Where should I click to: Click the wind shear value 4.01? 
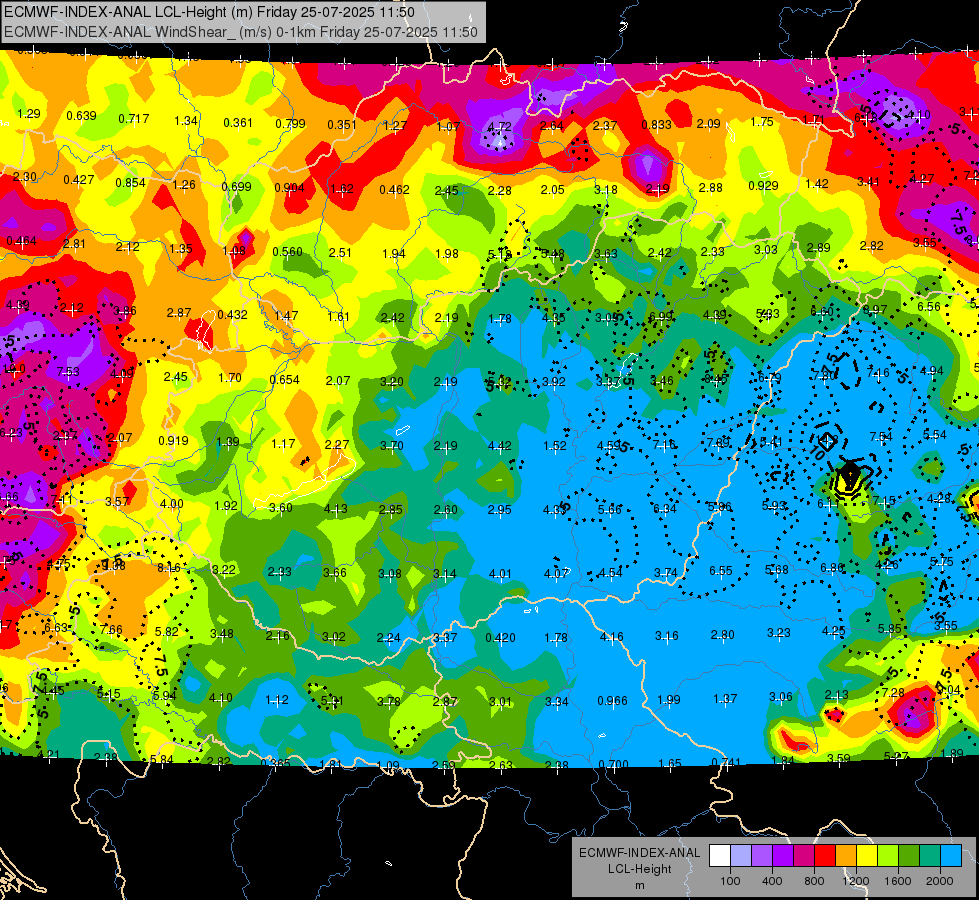pyautogui.click(x=500, y=573)
